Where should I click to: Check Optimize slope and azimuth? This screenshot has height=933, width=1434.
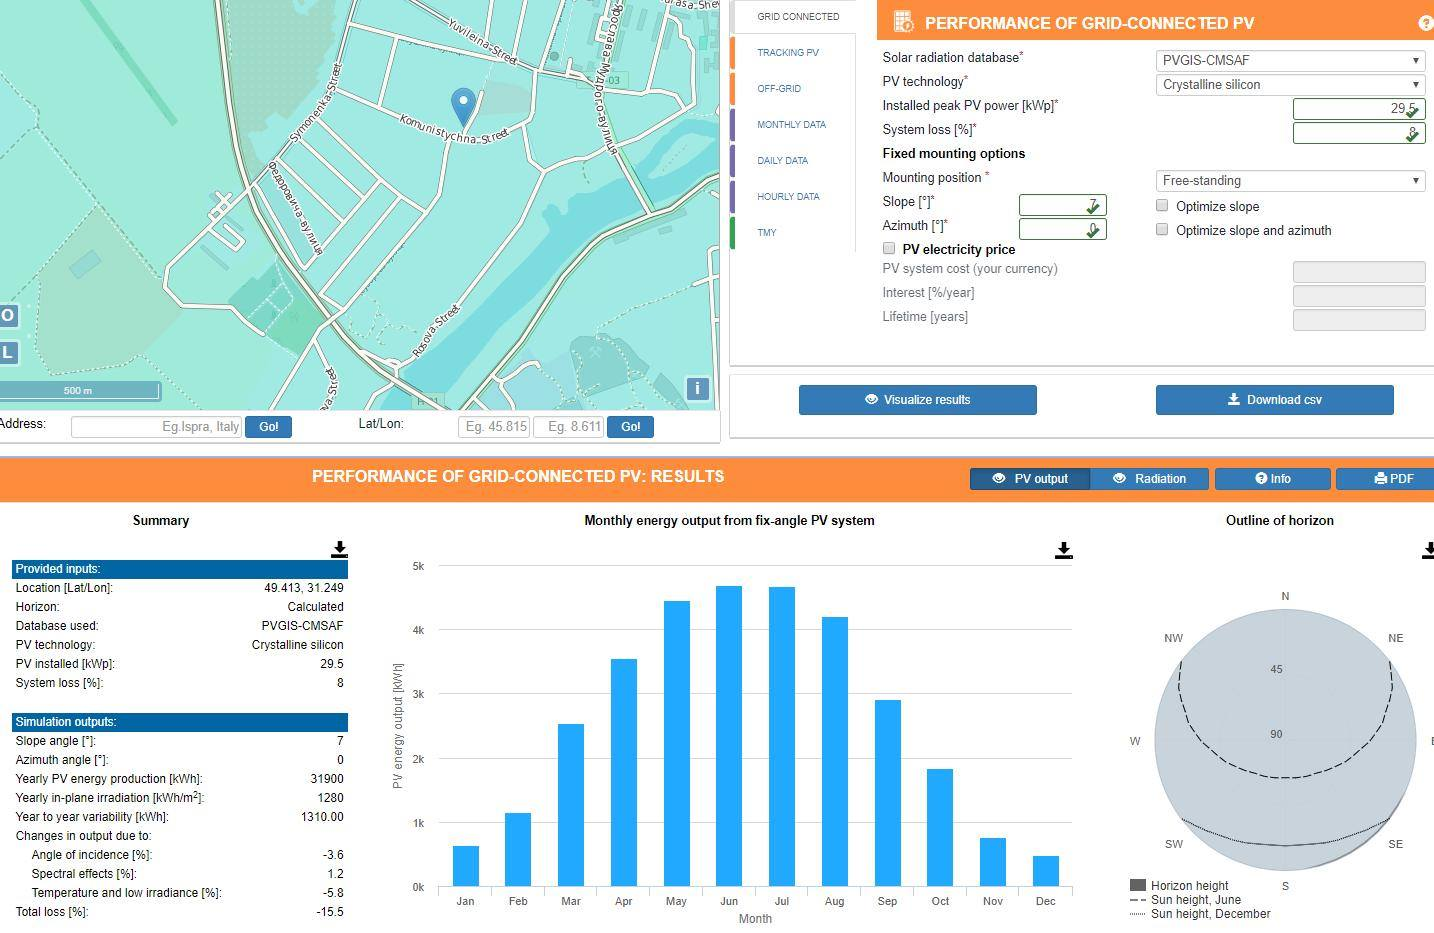pyautogui.click(x=1162, y=229)
